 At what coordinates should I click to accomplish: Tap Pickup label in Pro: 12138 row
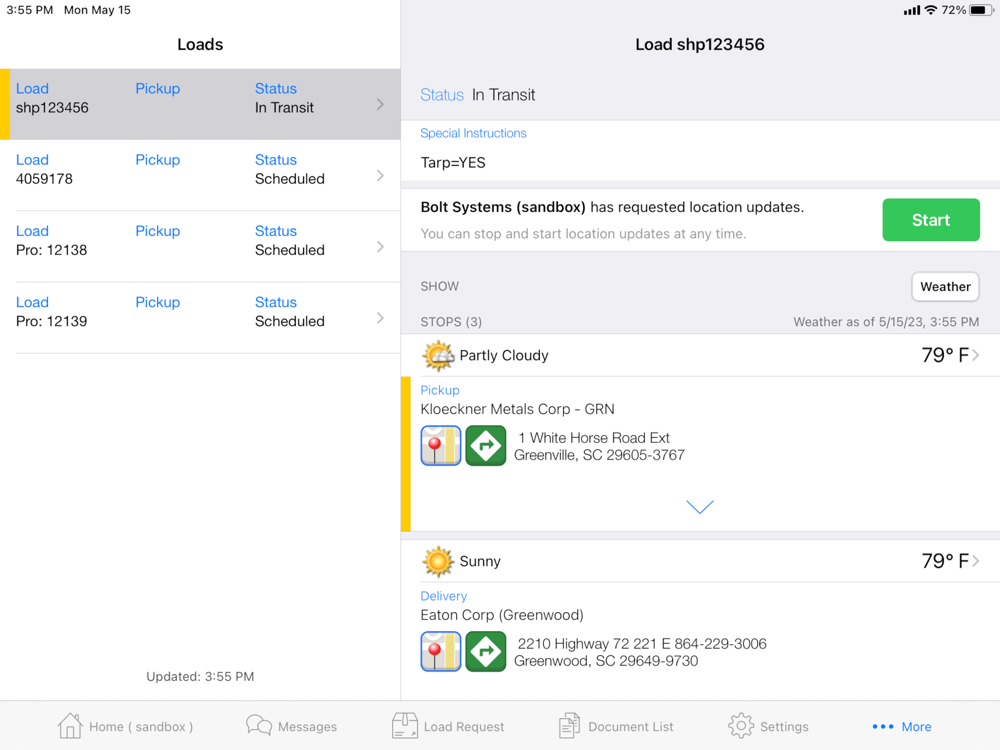tap(158, 231)
